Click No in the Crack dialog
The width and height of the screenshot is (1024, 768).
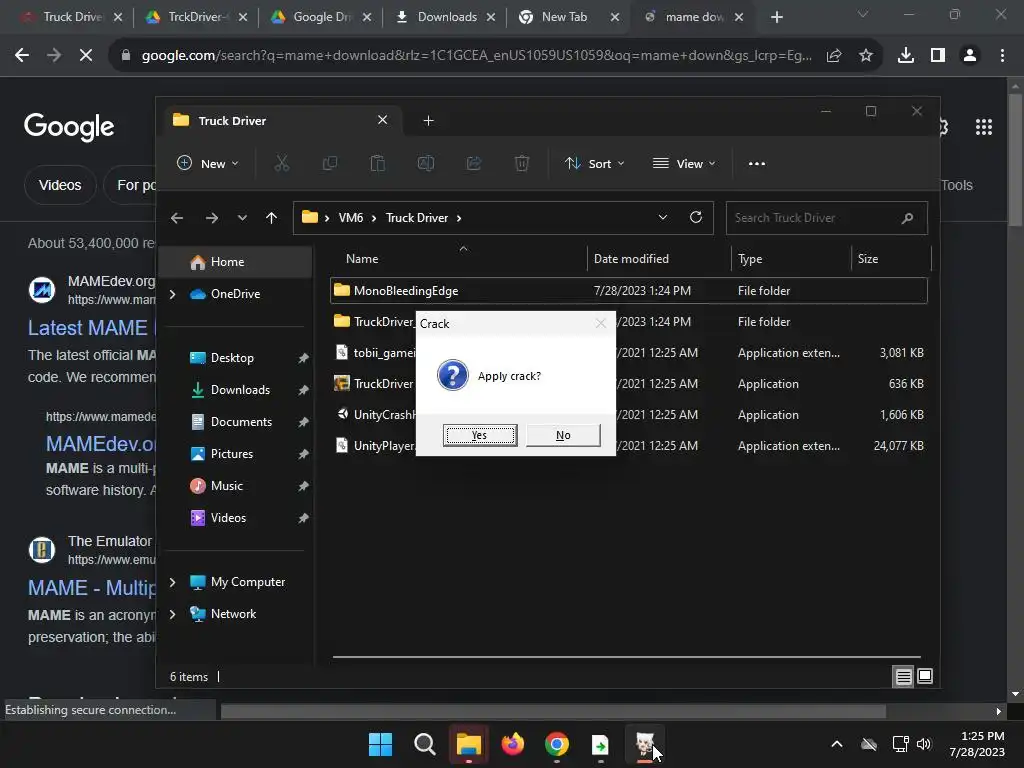coord(563,435)
